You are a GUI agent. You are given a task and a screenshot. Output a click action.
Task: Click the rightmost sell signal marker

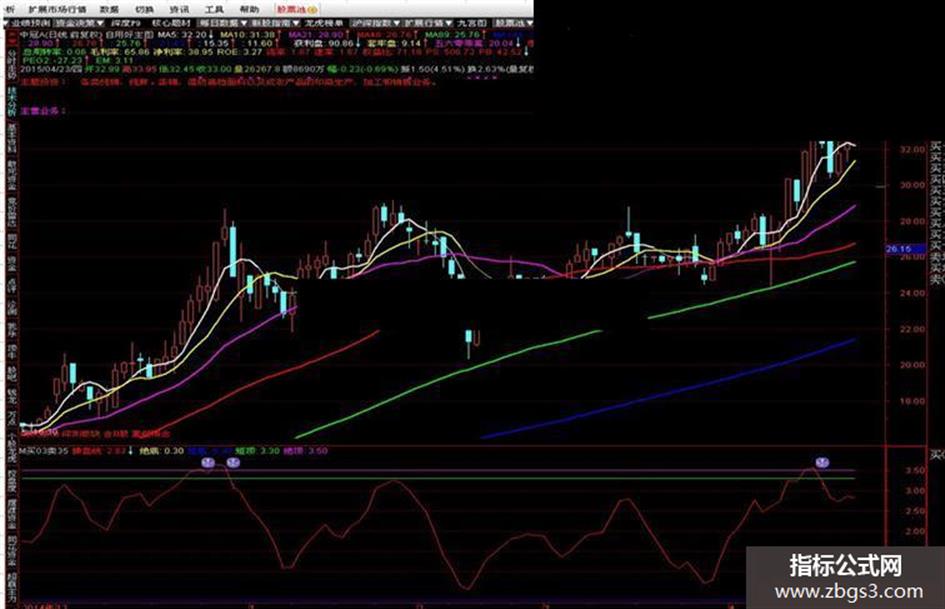822,462
